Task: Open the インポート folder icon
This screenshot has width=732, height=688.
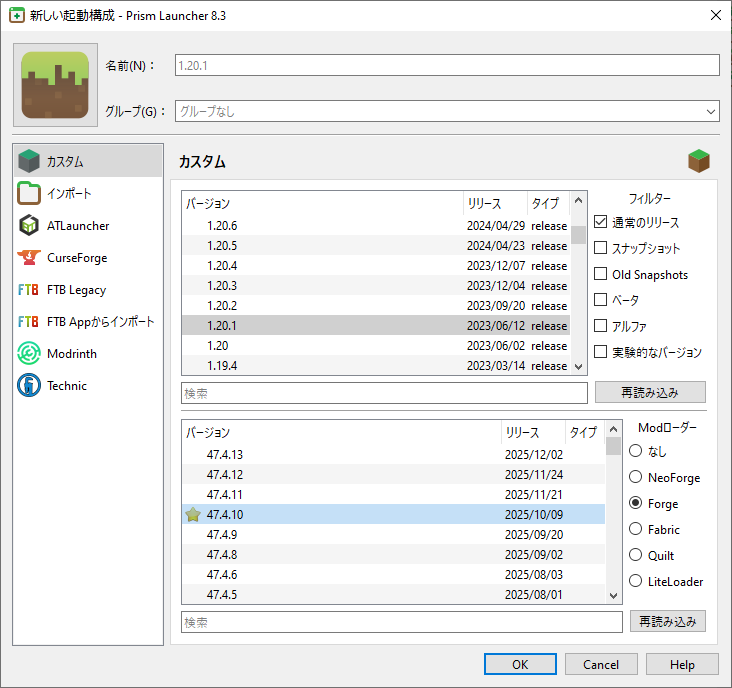Action: click(x=30, y=193)
